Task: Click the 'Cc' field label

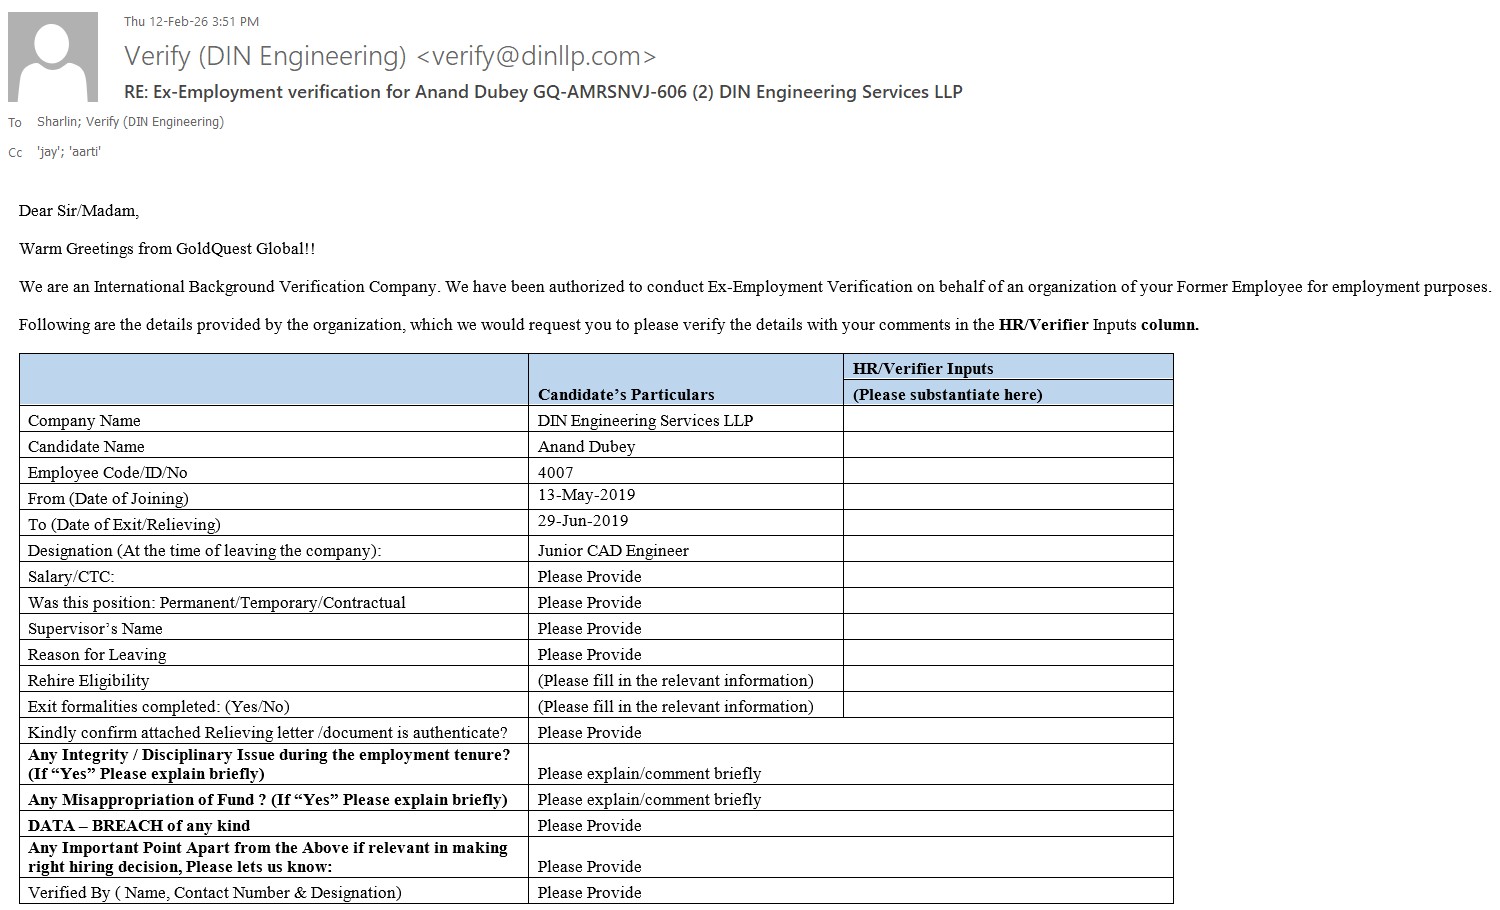Action: (15, 153)
